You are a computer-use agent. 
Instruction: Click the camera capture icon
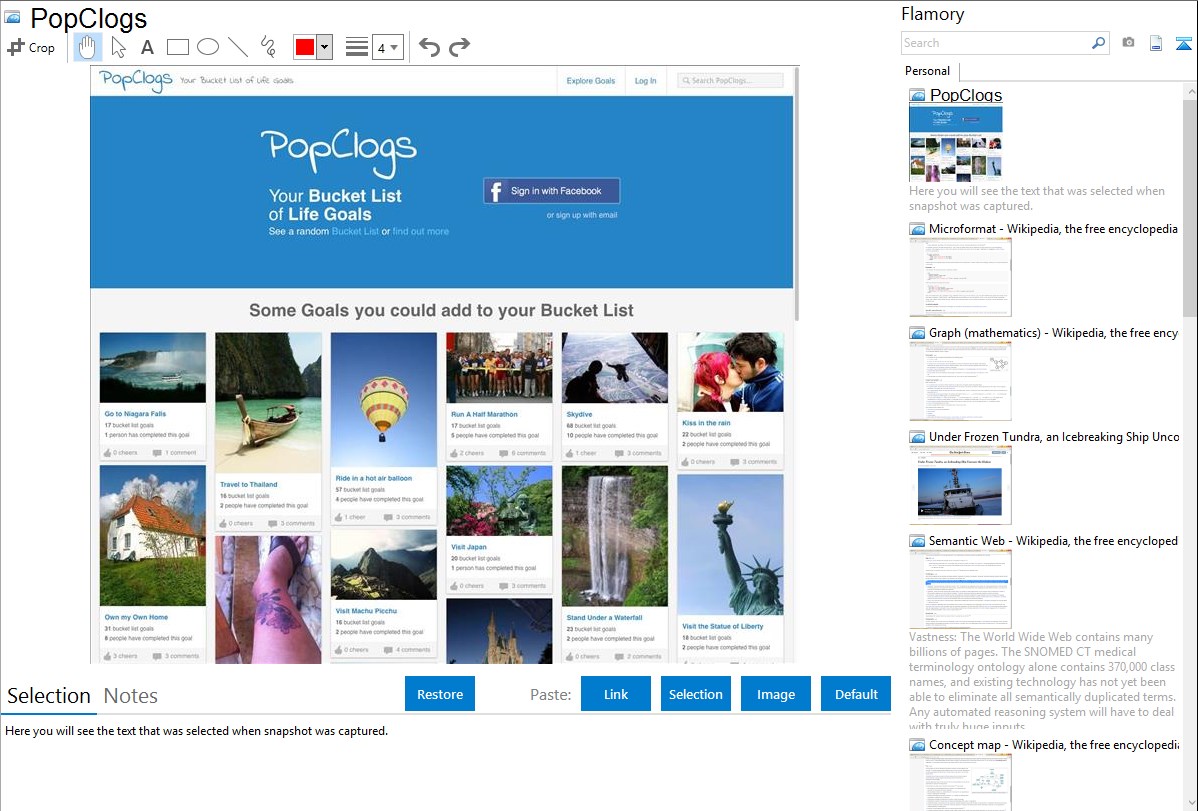(x=1128, y=43)
